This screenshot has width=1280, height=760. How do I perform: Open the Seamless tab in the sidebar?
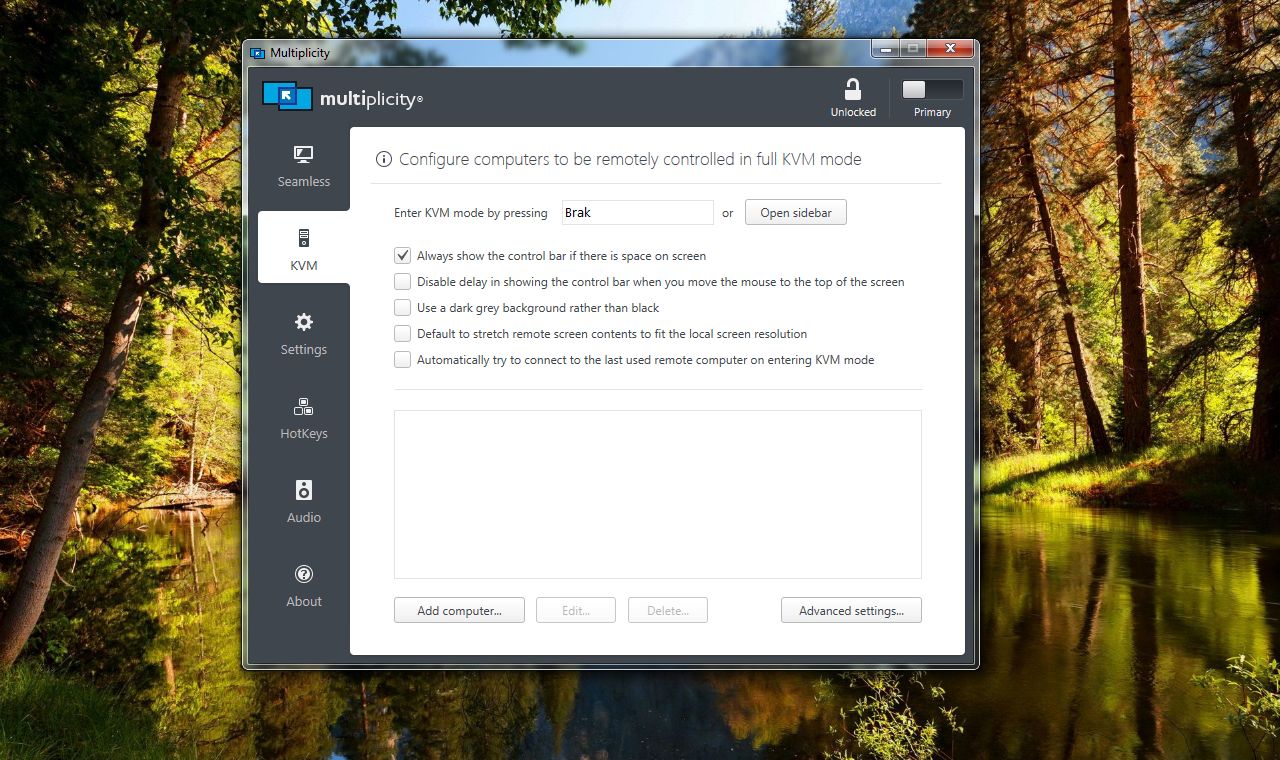click(x=304, y=167)
